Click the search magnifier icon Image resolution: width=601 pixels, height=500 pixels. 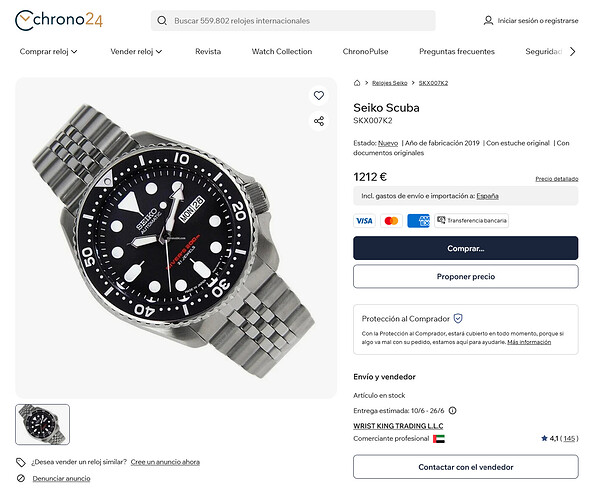click(x=162, y=21)
